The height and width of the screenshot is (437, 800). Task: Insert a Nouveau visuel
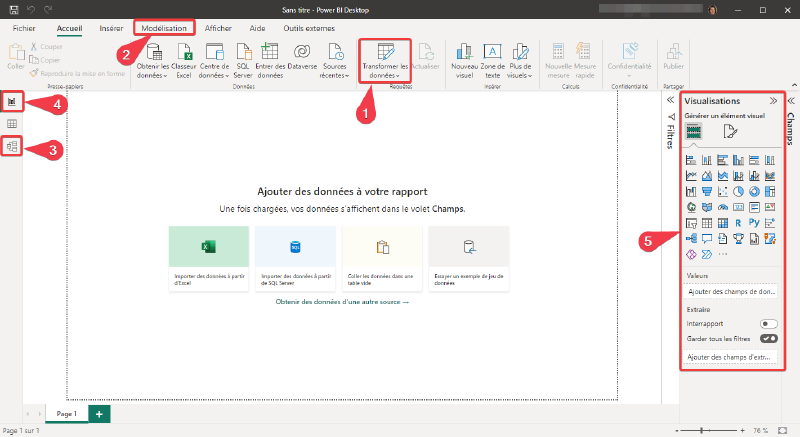(x=464, y=61)
